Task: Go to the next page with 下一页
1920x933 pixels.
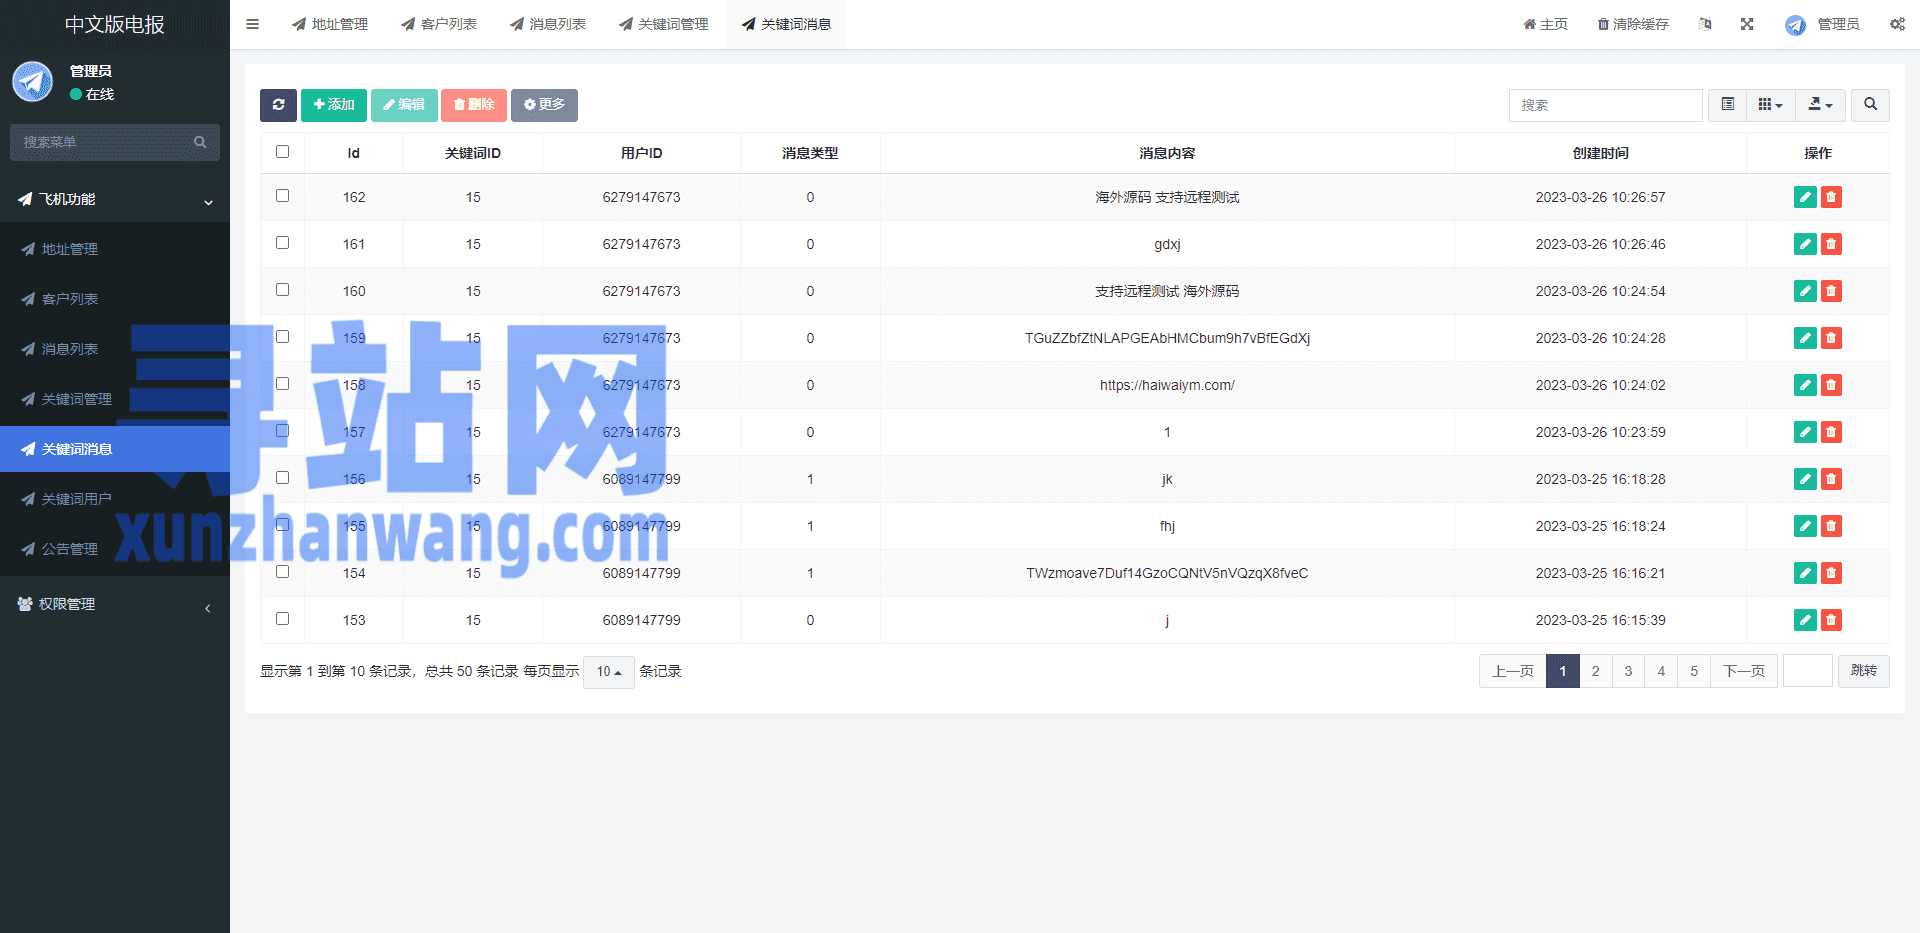Action: 1743,671
